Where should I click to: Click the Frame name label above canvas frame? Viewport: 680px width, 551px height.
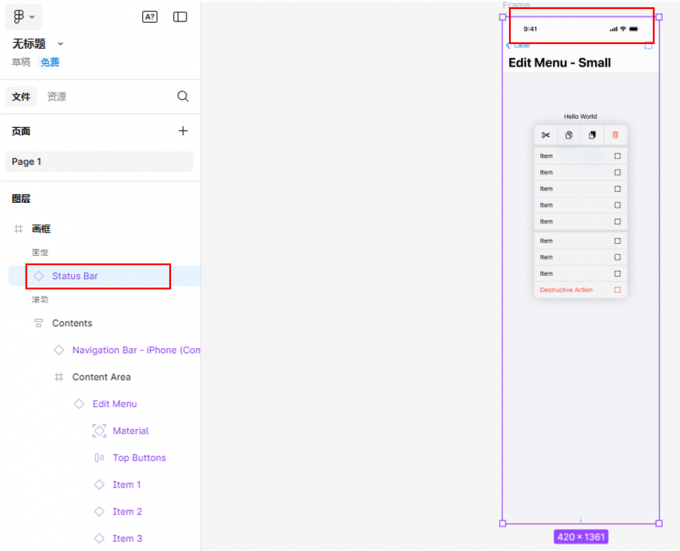[516, 5]
